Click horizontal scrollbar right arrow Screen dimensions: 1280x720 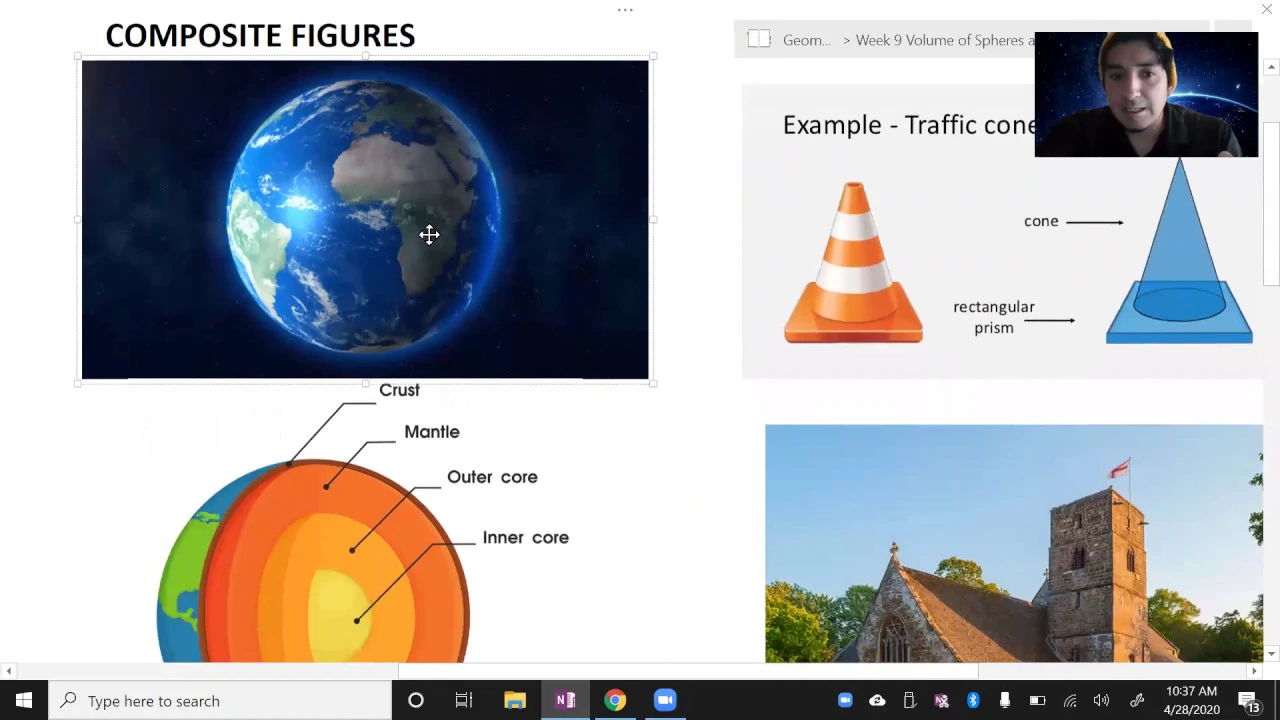coord(1254,671)
